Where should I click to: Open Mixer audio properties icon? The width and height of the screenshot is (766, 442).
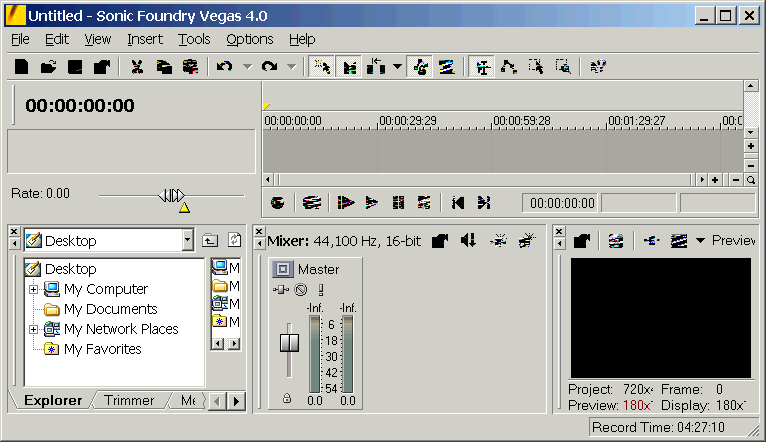pos(440,240)
